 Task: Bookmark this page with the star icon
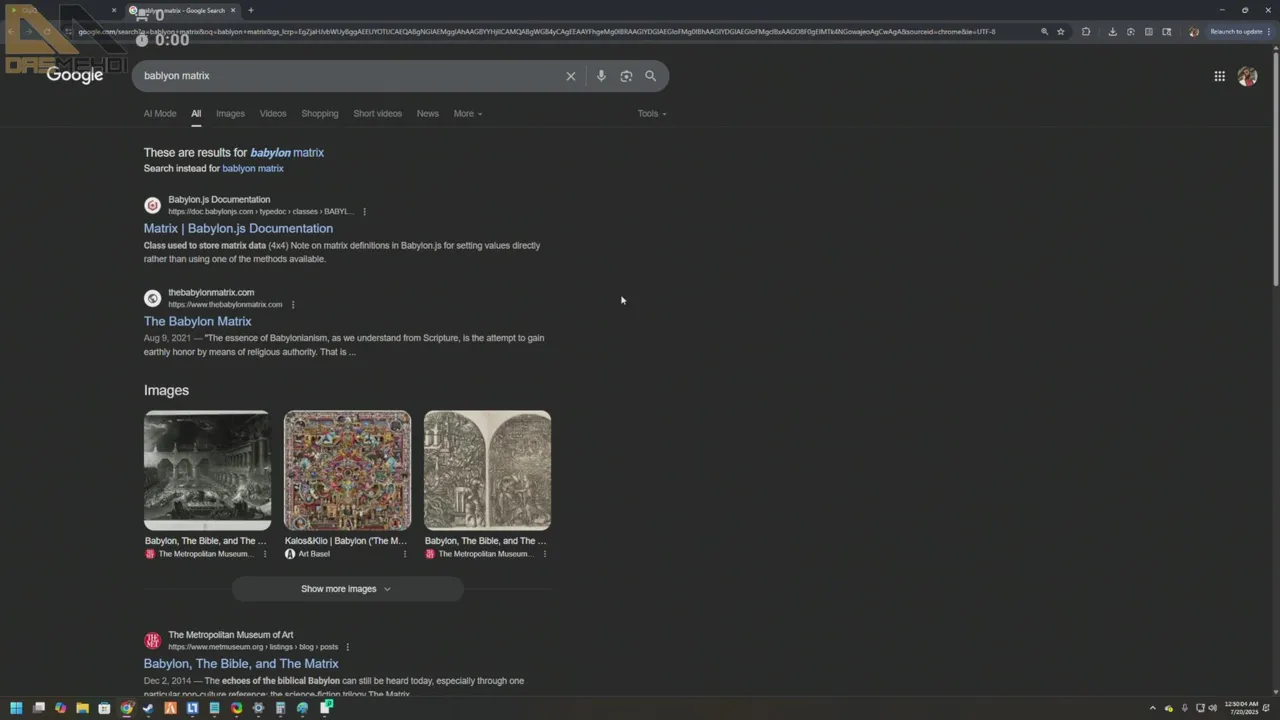[1061, 32]
